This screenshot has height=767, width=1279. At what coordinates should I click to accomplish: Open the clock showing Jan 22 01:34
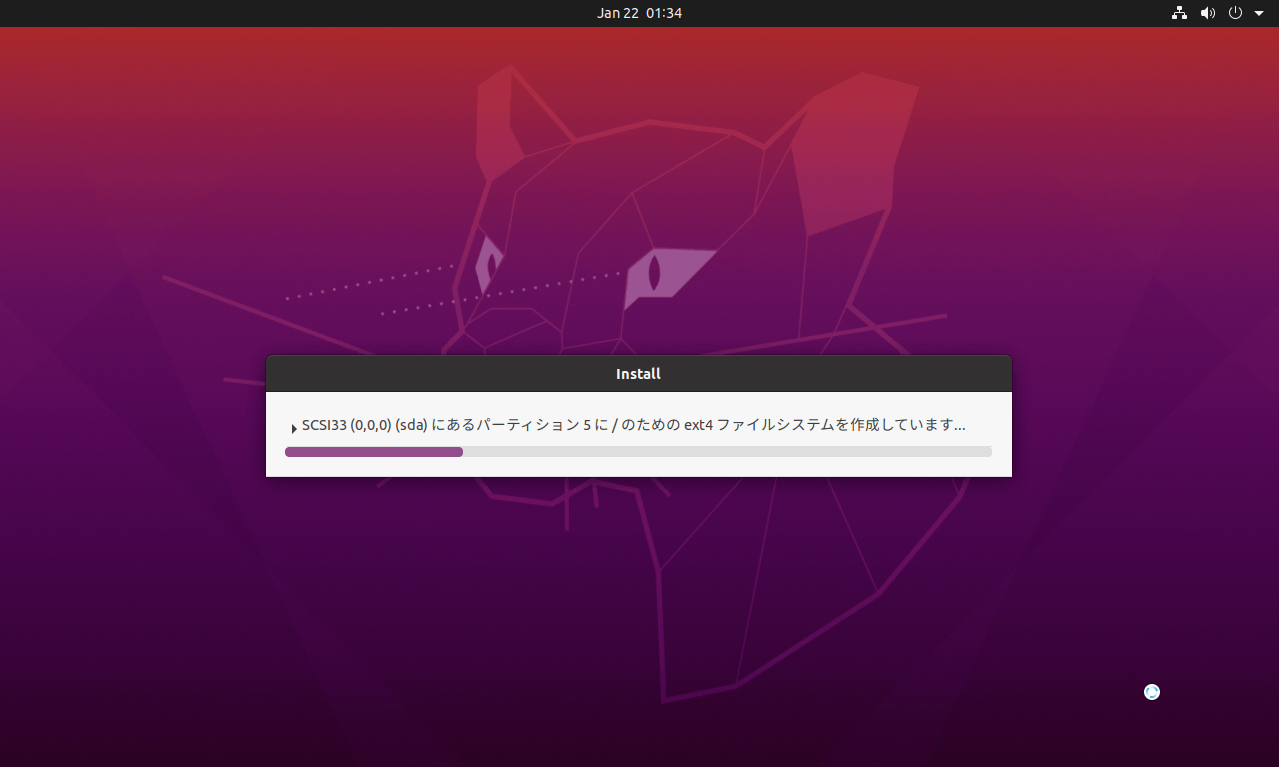tap(640, 13)
